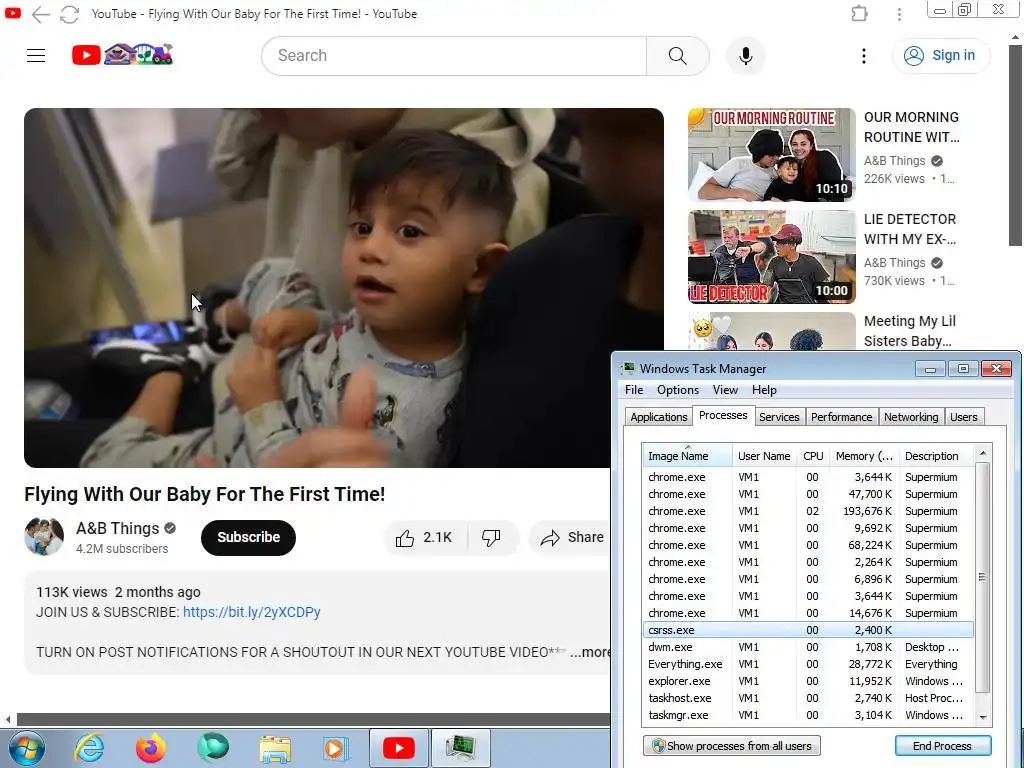Open browser extensions puzzle icon
This screenshot has height=768, width=1024.
tap(859, 14)
